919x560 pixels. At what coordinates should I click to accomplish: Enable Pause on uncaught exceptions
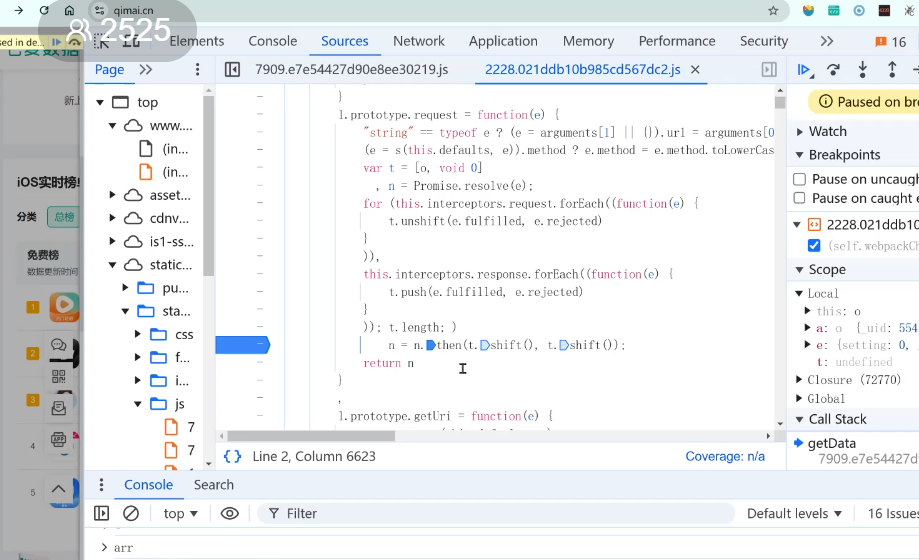tap(799, 178)
